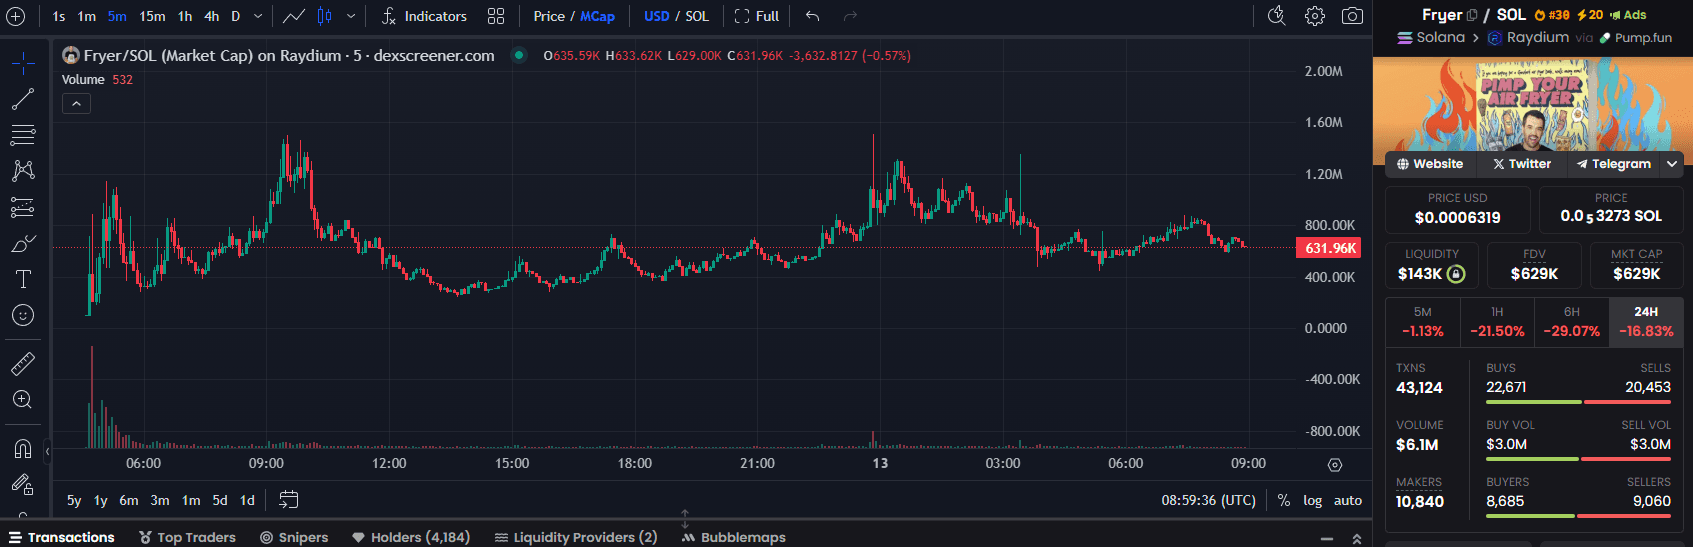Take a chart snapshot with camera icon
Viewport: 1693px width, 547px height.
point(1352,16)
